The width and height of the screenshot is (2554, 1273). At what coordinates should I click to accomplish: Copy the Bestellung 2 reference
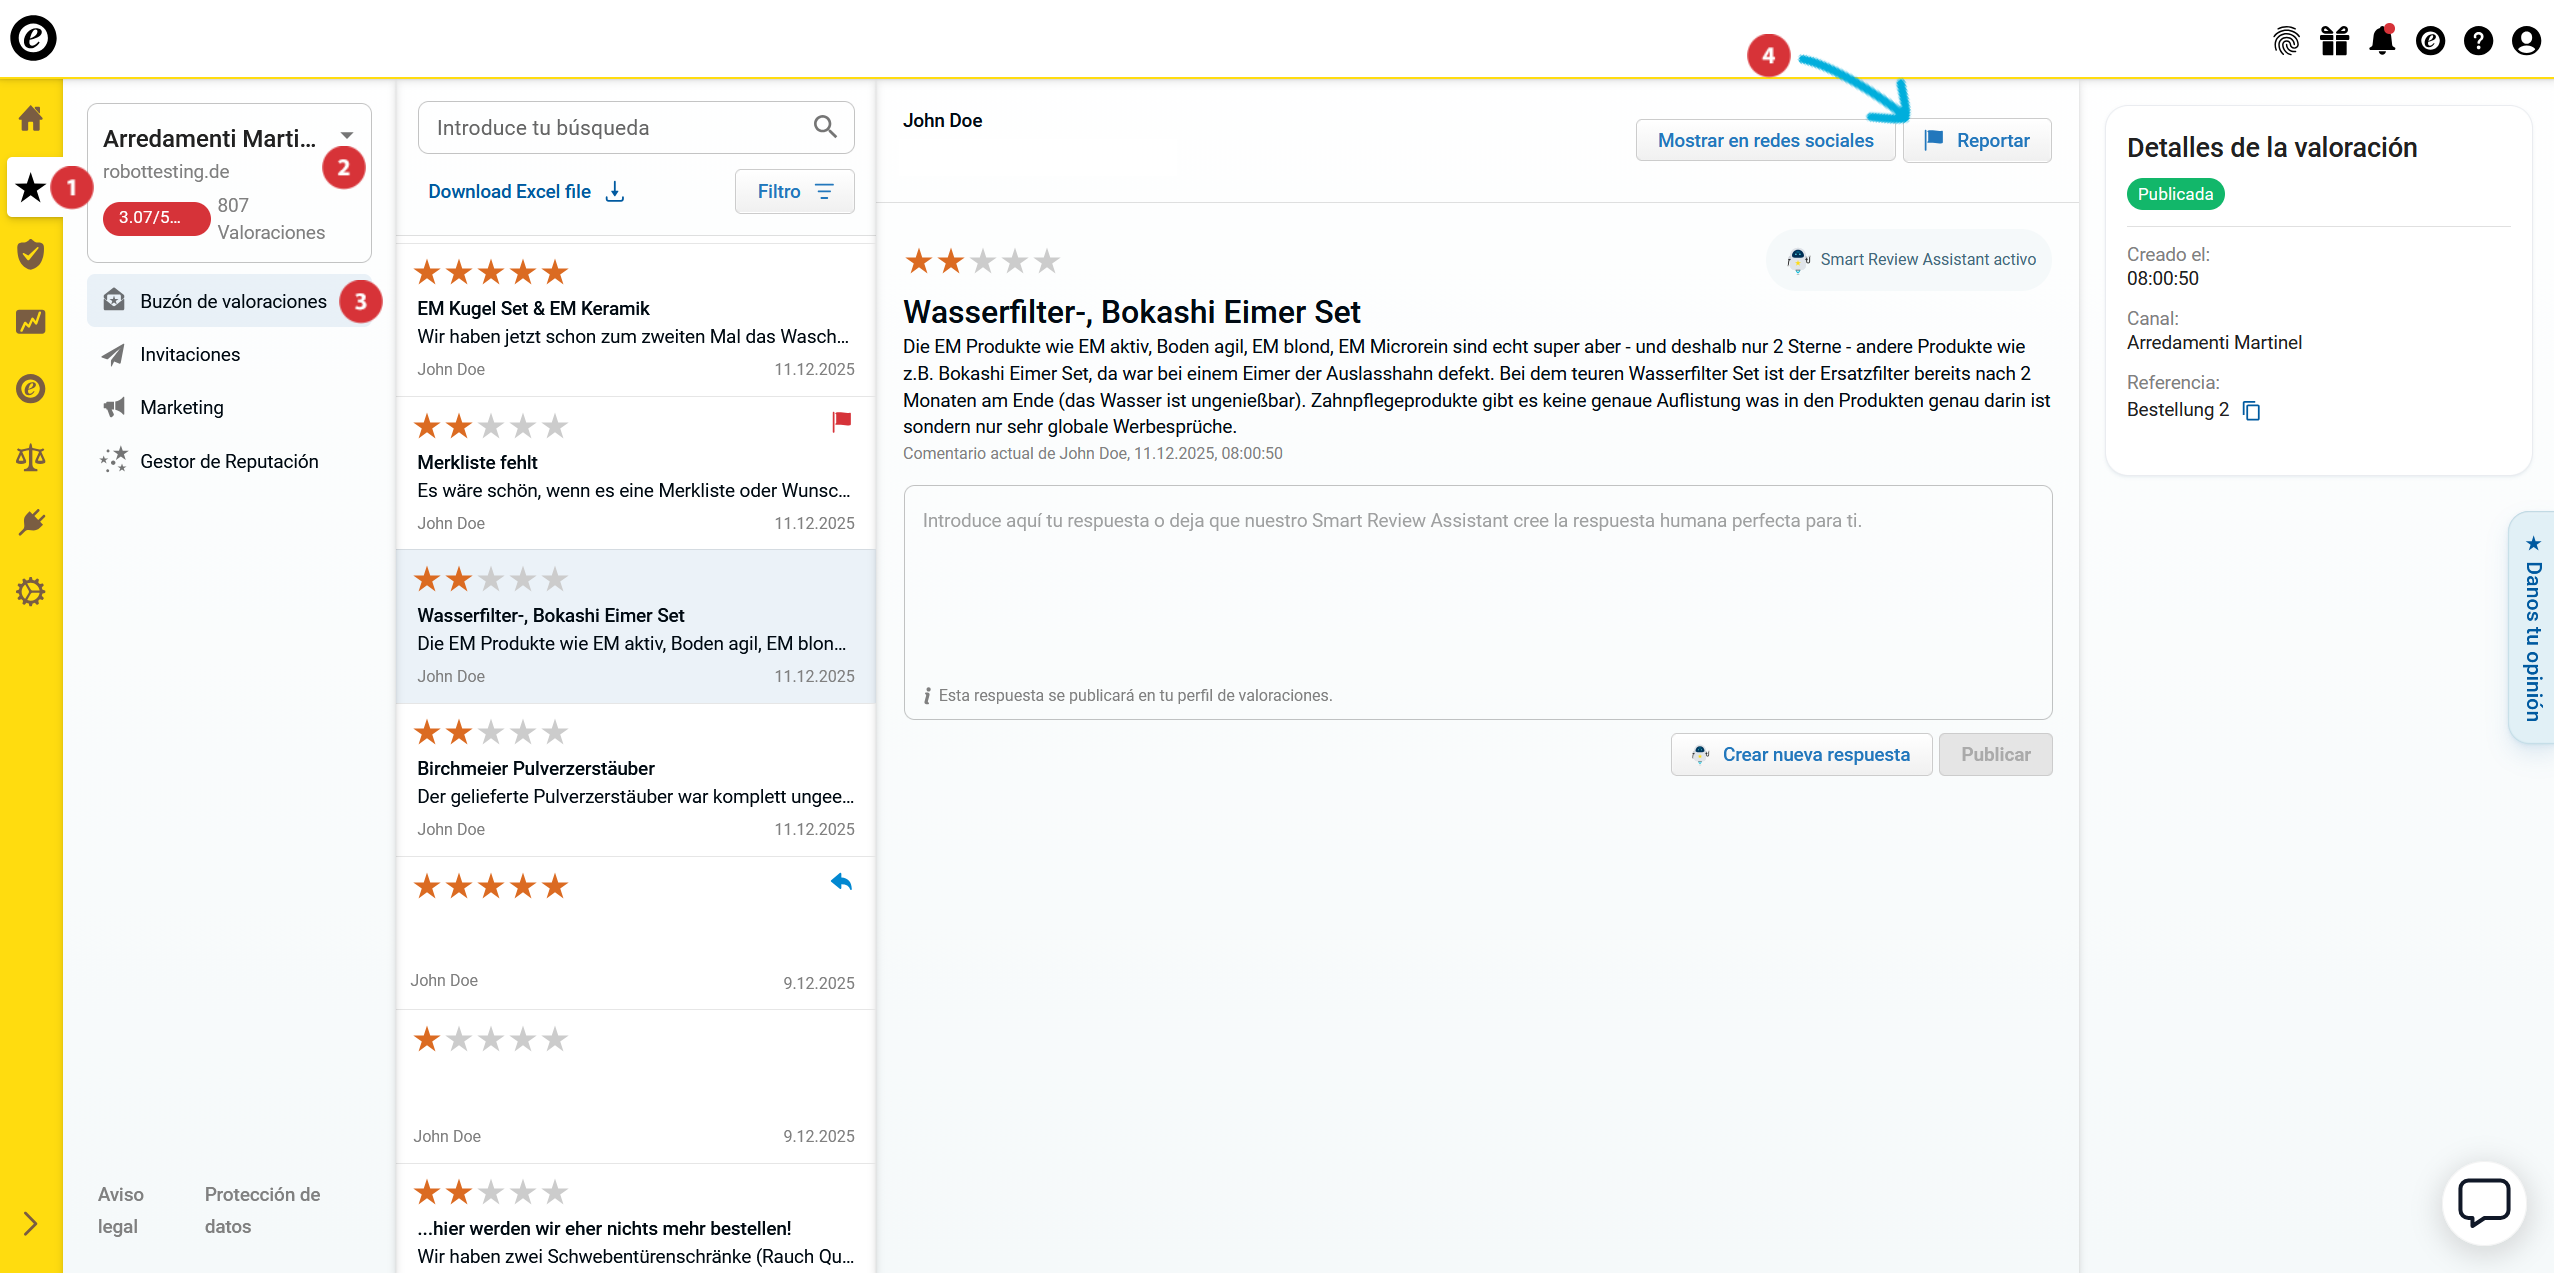(x=2251, y=411)
